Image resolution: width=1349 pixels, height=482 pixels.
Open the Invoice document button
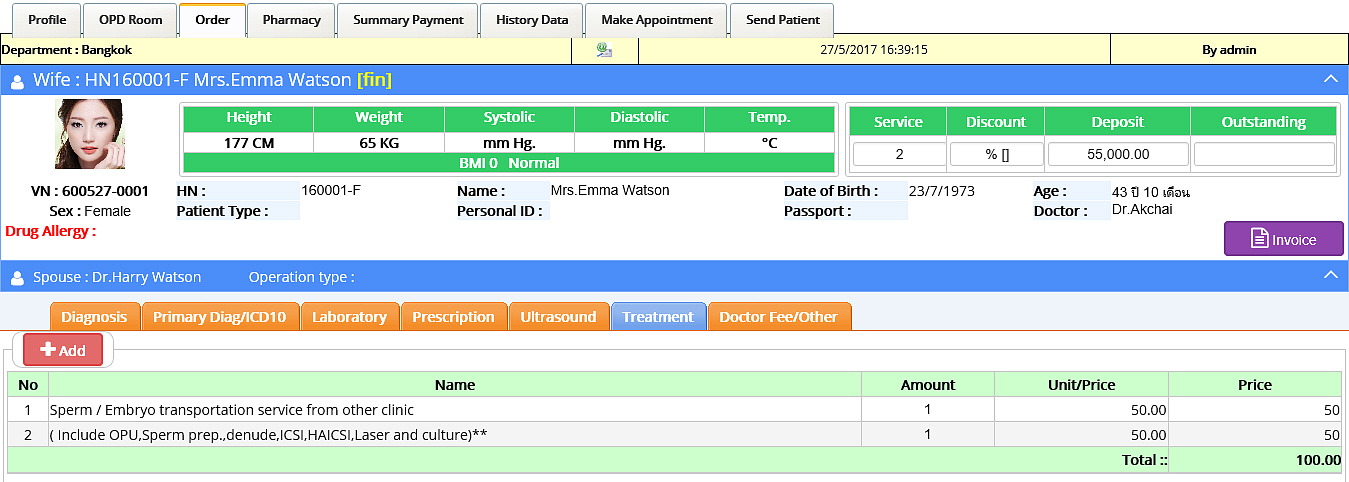pos(1283,239)
